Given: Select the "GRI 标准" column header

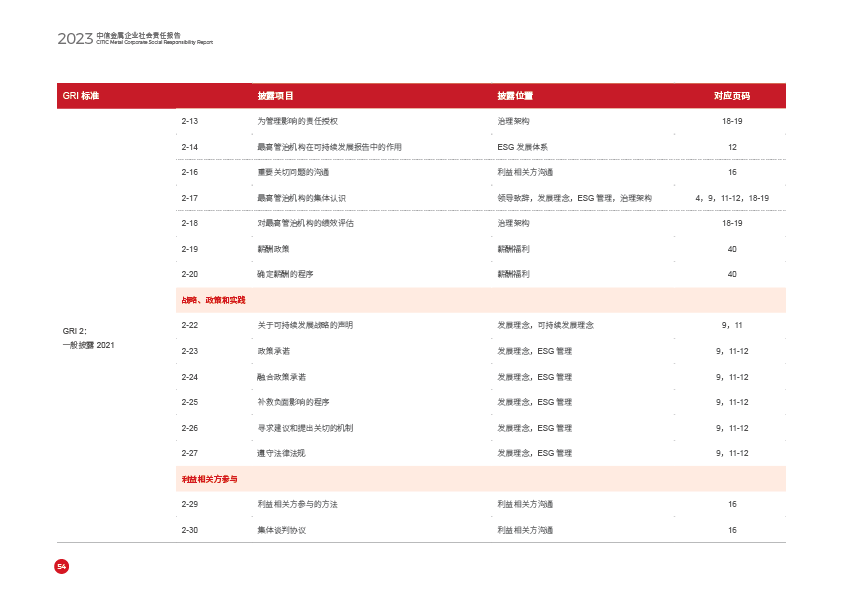Looking at the screenshot, I should coord(81,96).
